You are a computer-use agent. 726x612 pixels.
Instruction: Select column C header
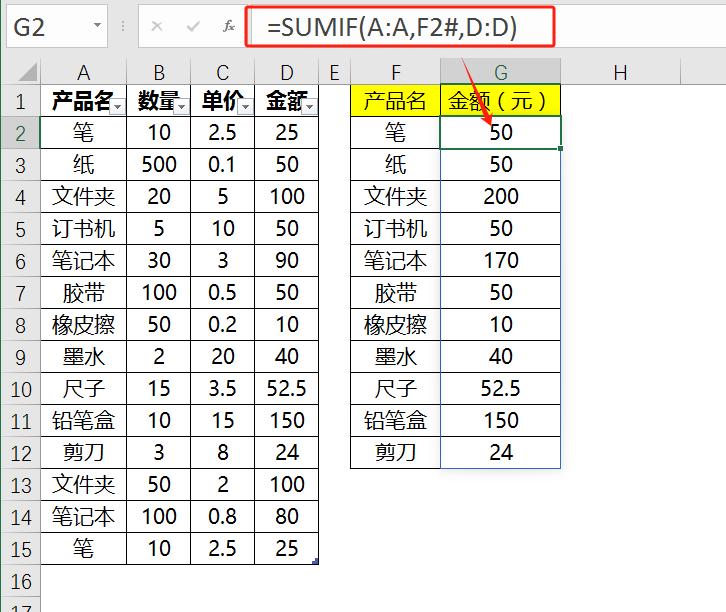(x=222, y=72)
